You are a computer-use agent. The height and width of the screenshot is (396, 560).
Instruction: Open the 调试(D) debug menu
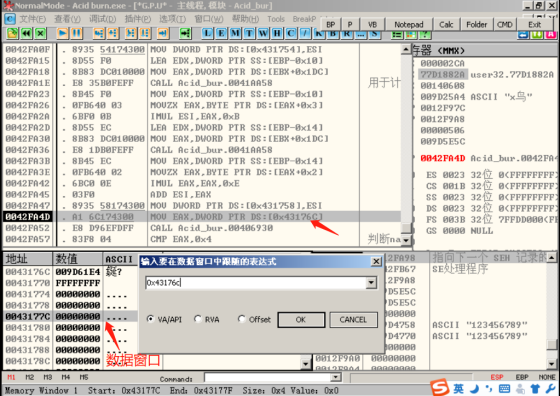(x=102, y=19)
